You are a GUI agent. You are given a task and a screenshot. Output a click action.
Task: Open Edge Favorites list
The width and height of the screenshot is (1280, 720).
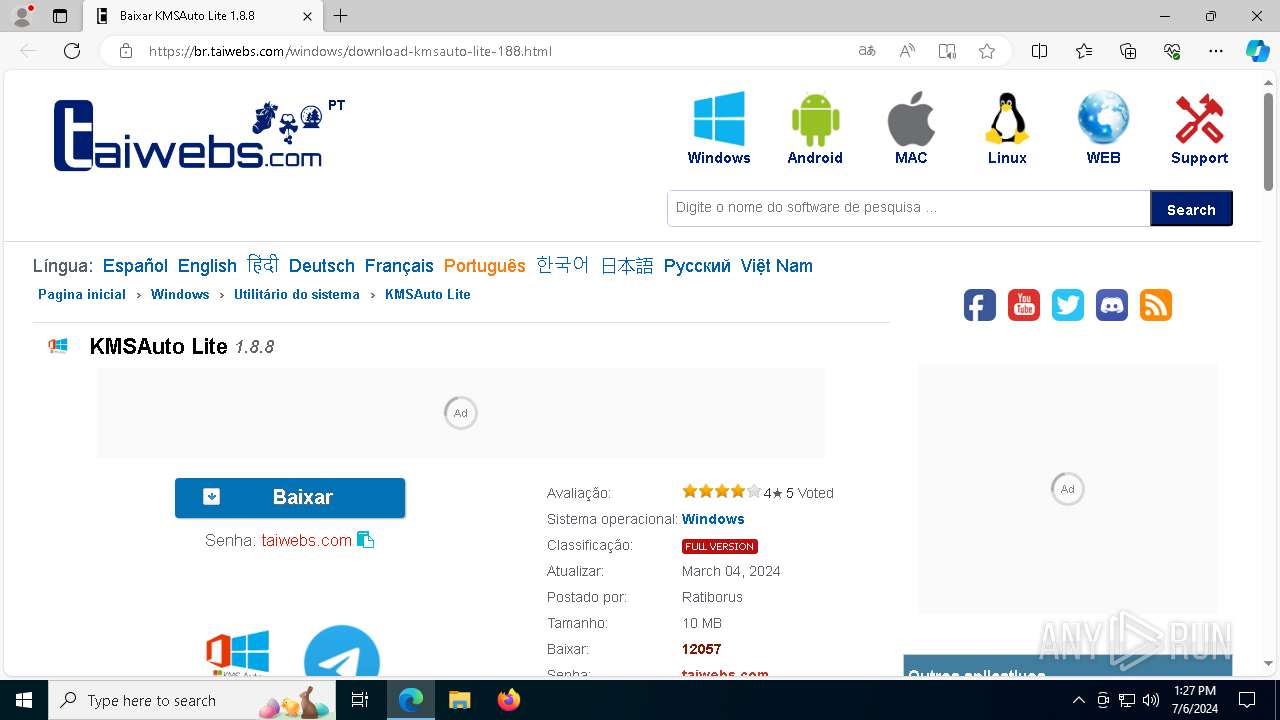pos(1084,51)
